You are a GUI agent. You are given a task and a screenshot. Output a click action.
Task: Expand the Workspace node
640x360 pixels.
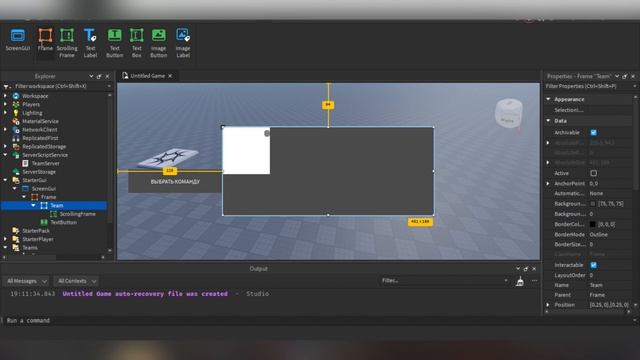pyautogui.click(x=5, y=96)
